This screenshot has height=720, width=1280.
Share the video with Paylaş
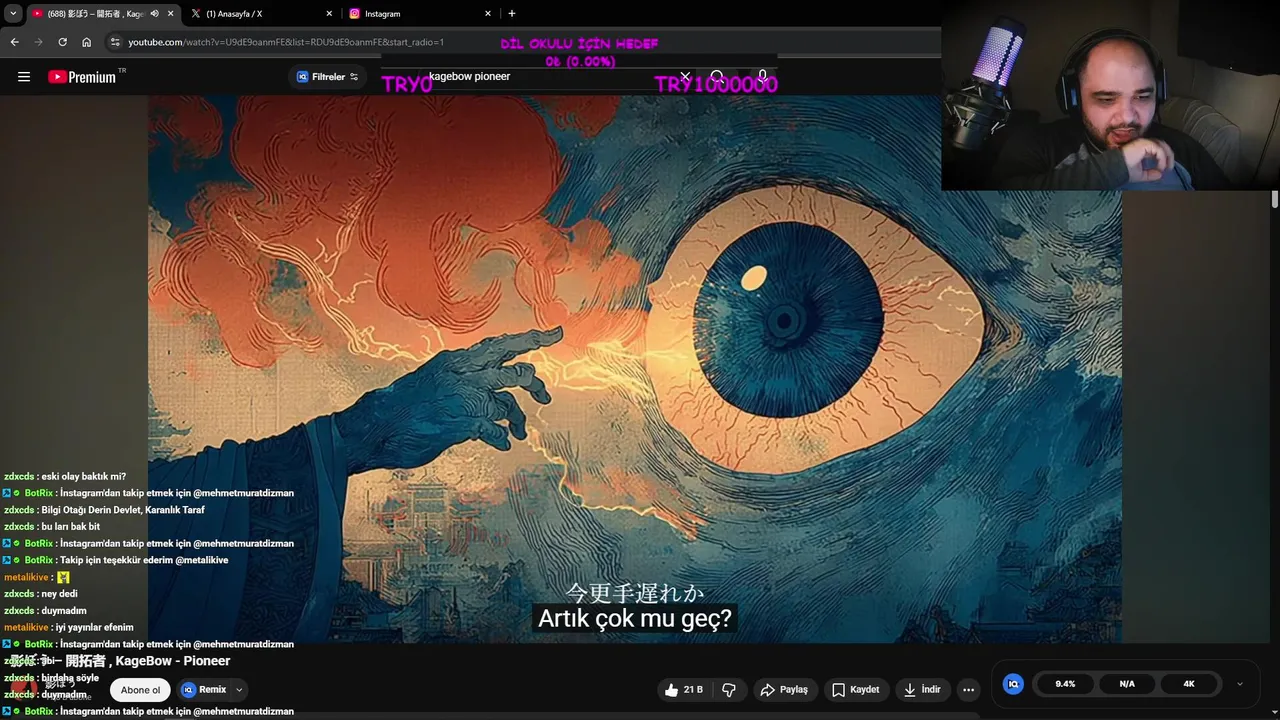784,690
